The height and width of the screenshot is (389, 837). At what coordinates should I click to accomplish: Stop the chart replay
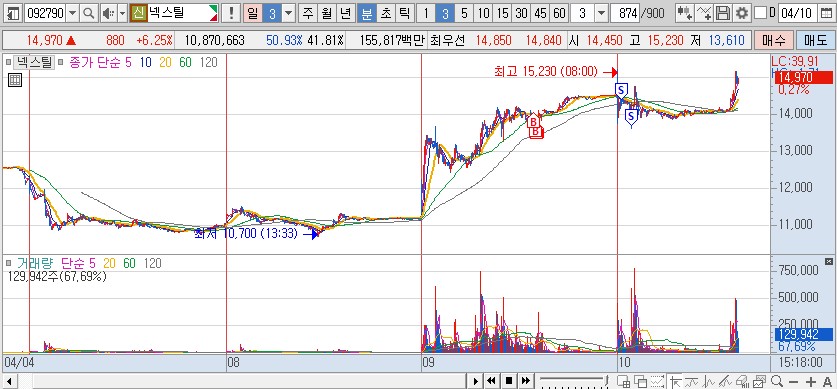(x=509, y=381)
